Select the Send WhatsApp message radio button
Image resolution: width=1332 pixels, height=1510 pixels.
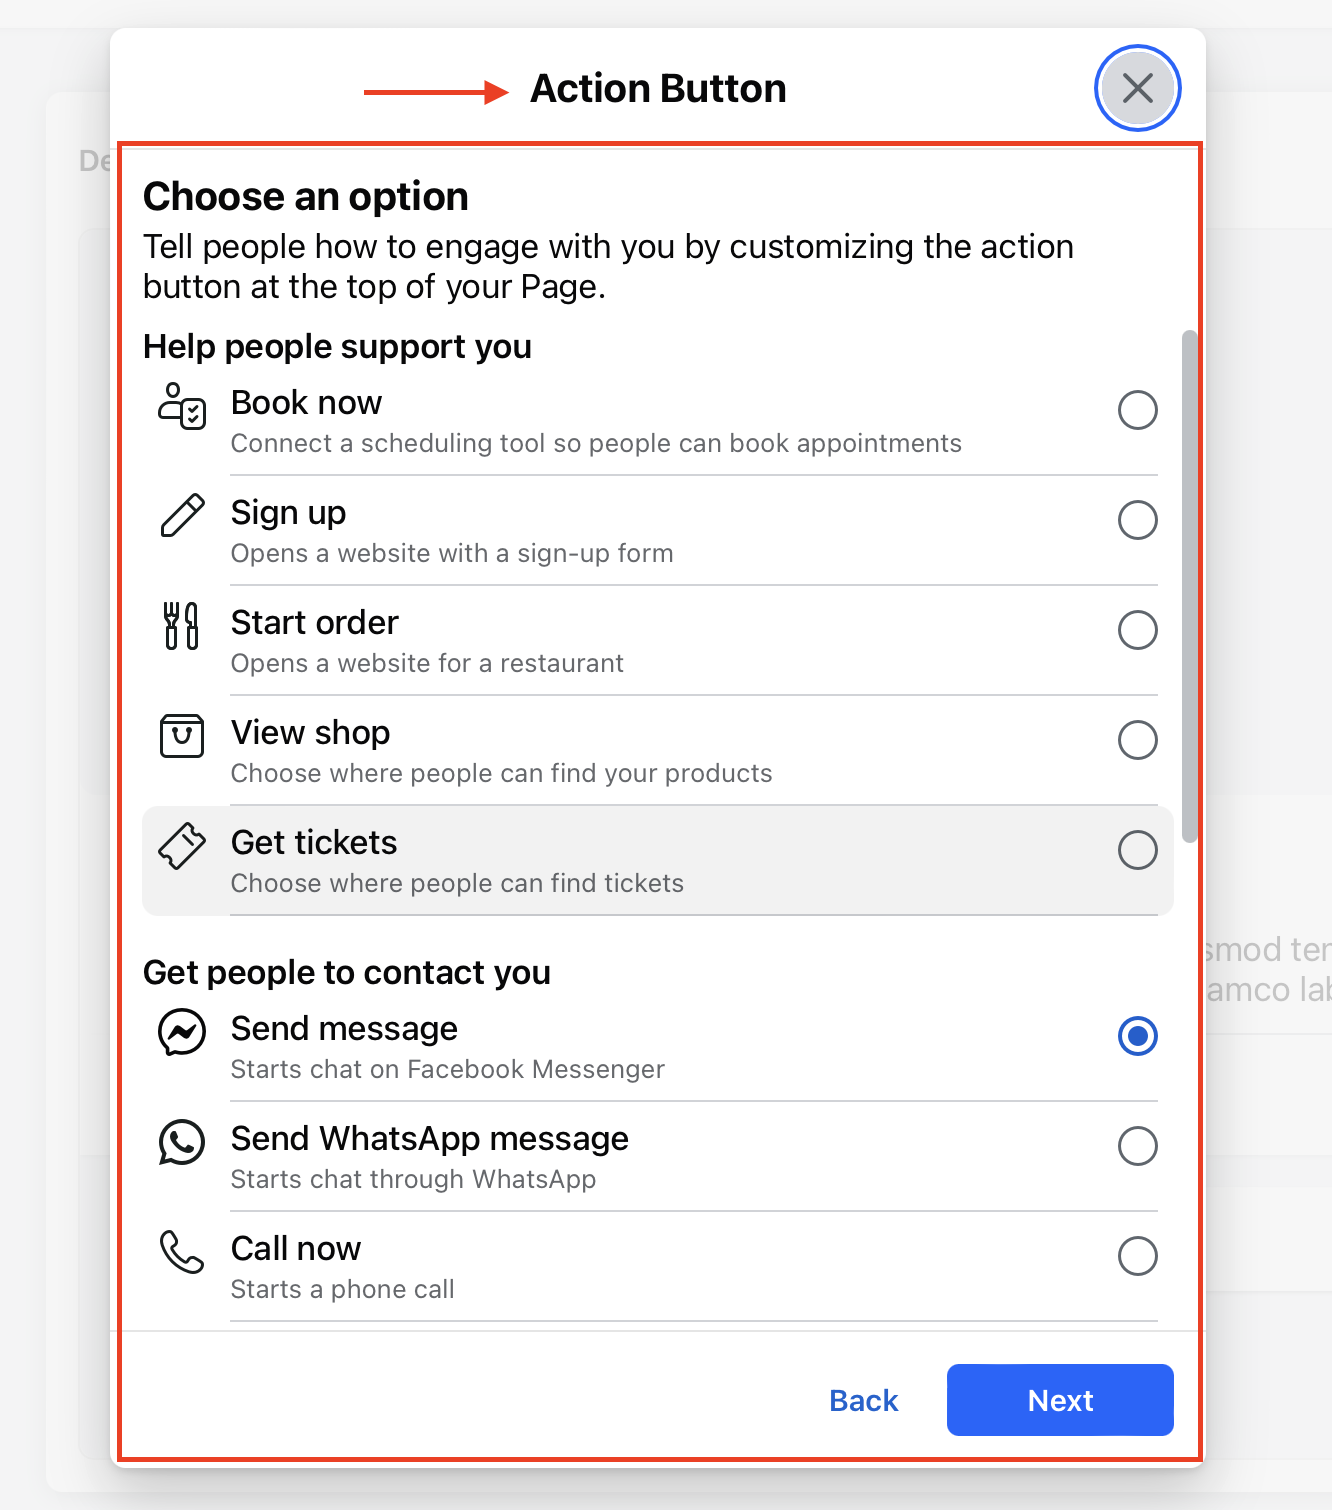[x=1138, y=1146]
